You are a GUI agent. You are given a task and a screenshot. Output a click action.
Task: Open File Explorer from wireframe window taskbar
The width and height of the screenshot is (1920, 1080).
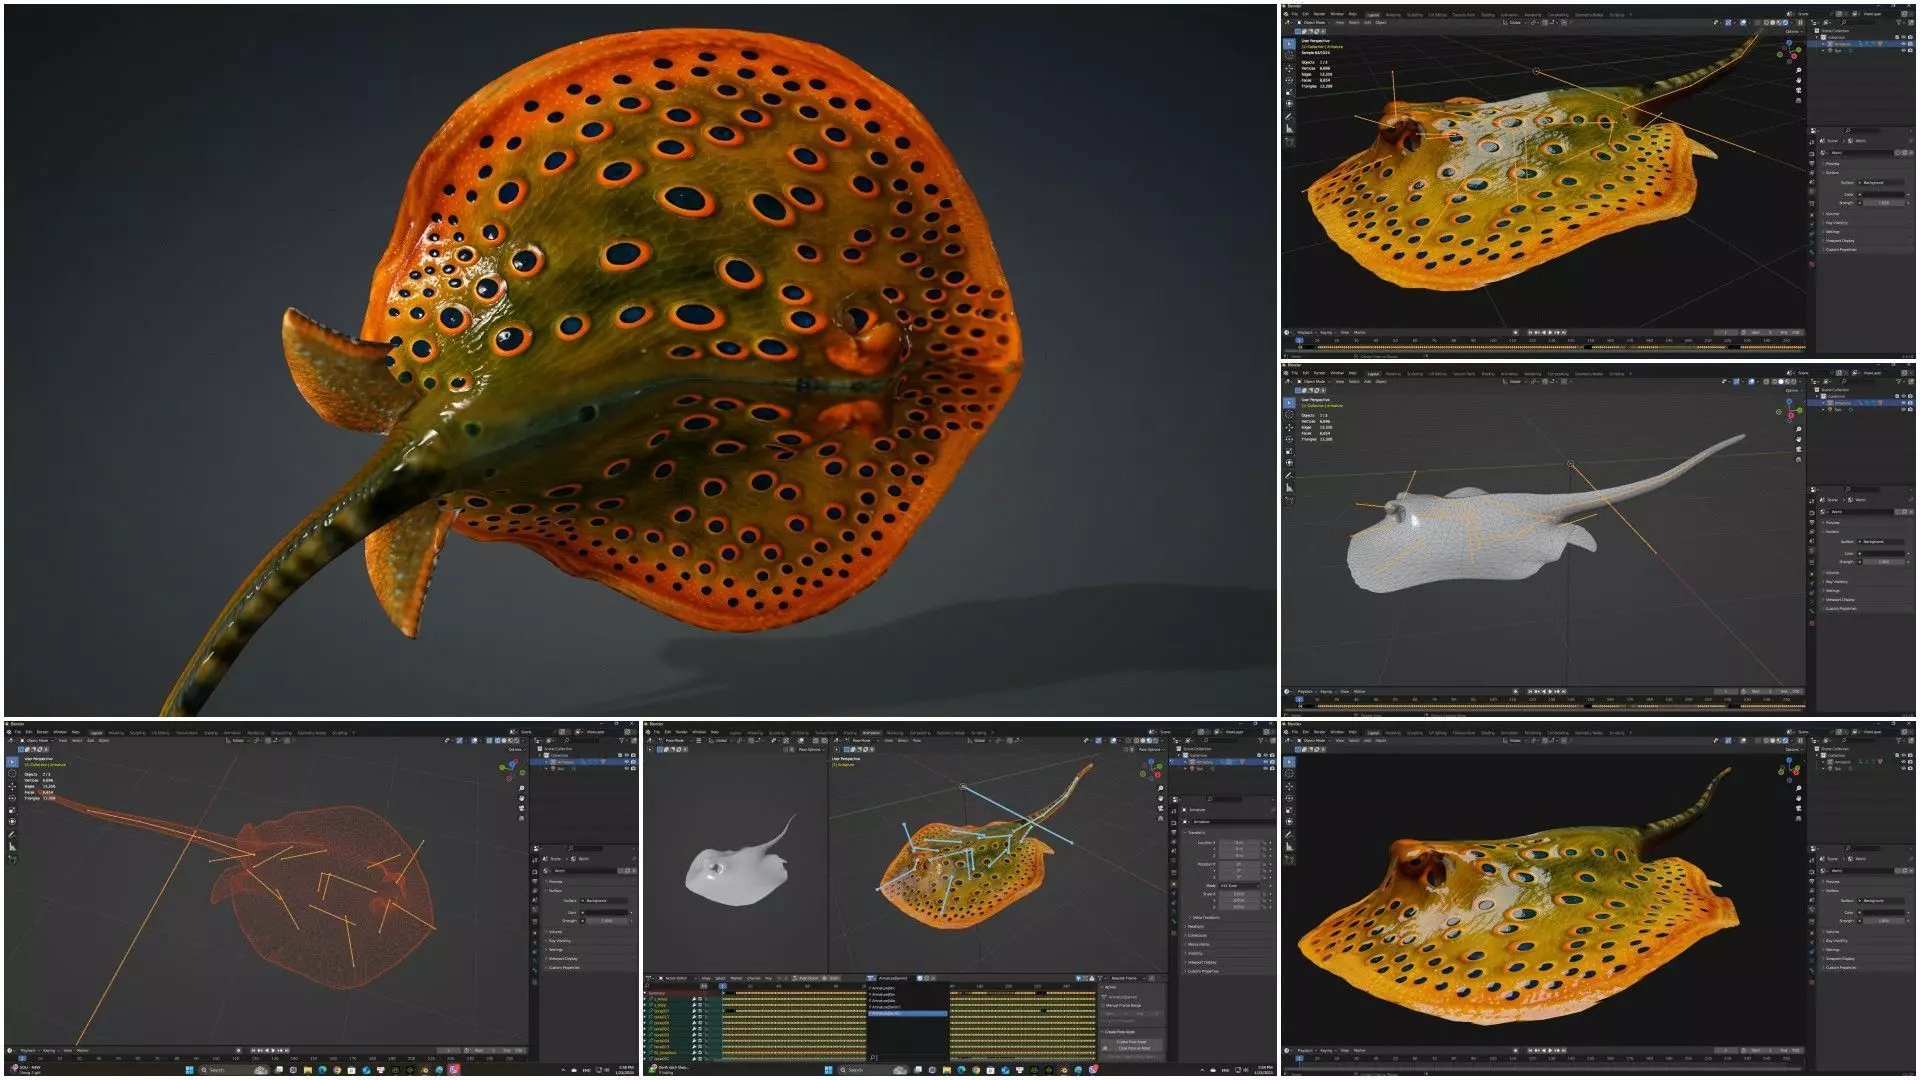click(307, 1070)
